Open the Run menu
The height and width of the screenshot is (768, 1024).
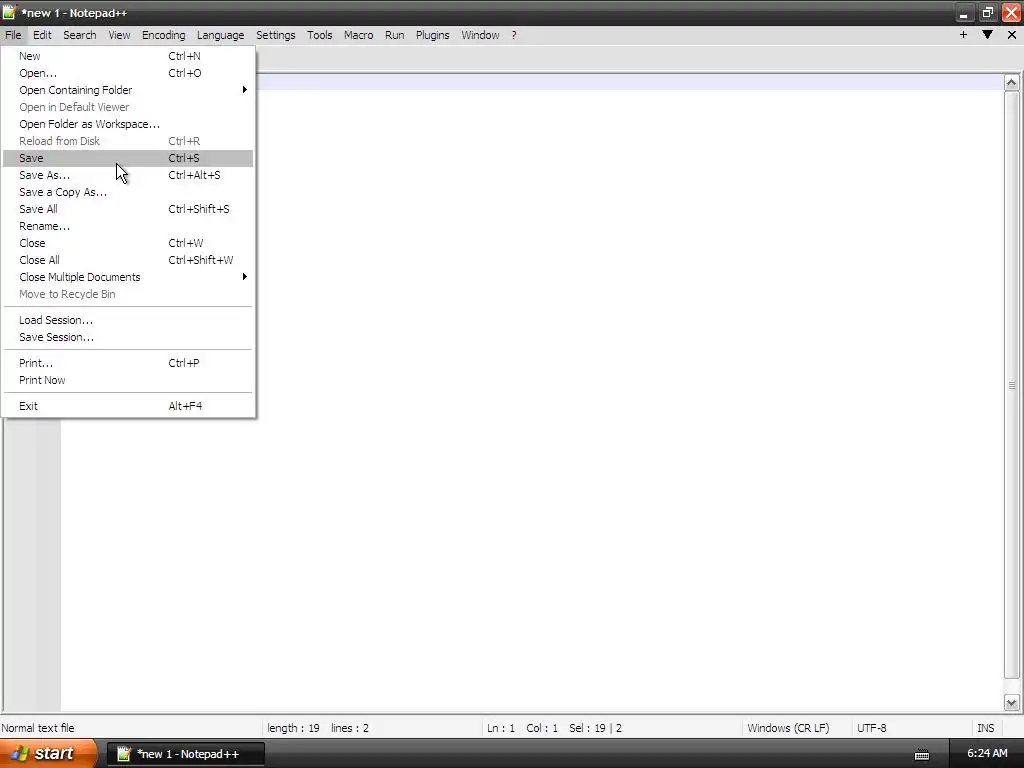tap(394, 35)
